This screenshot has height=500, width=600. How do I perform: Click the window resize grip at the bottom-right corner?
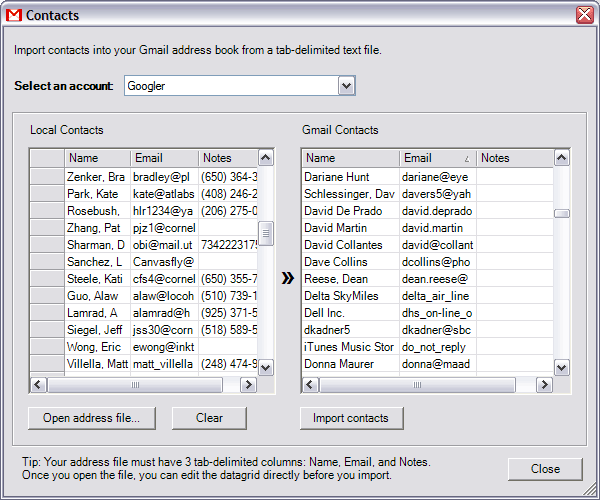[590, 490]
